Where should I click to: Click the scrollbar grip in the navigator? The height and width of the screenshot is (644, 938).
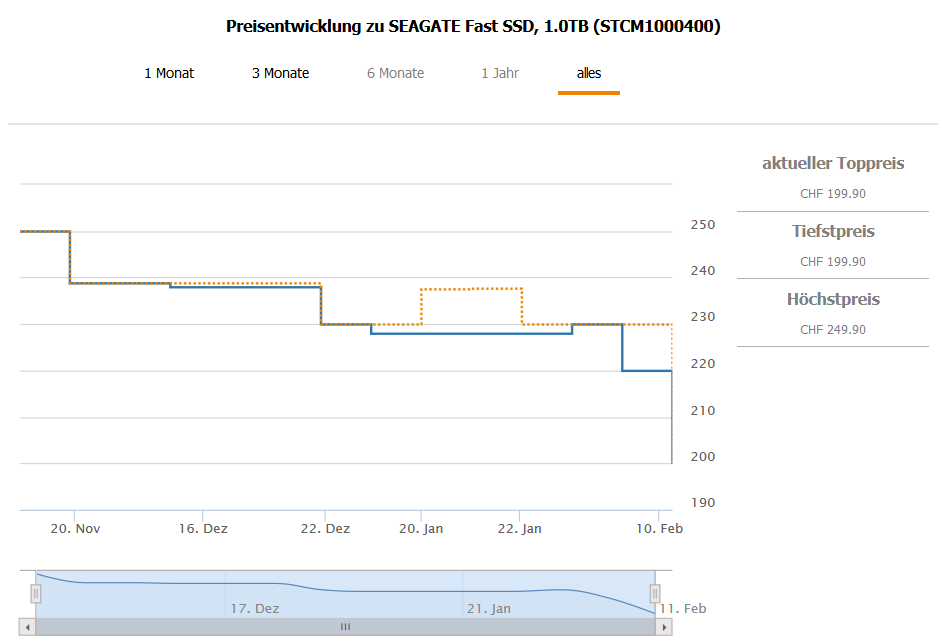click(x=345, y=627)
